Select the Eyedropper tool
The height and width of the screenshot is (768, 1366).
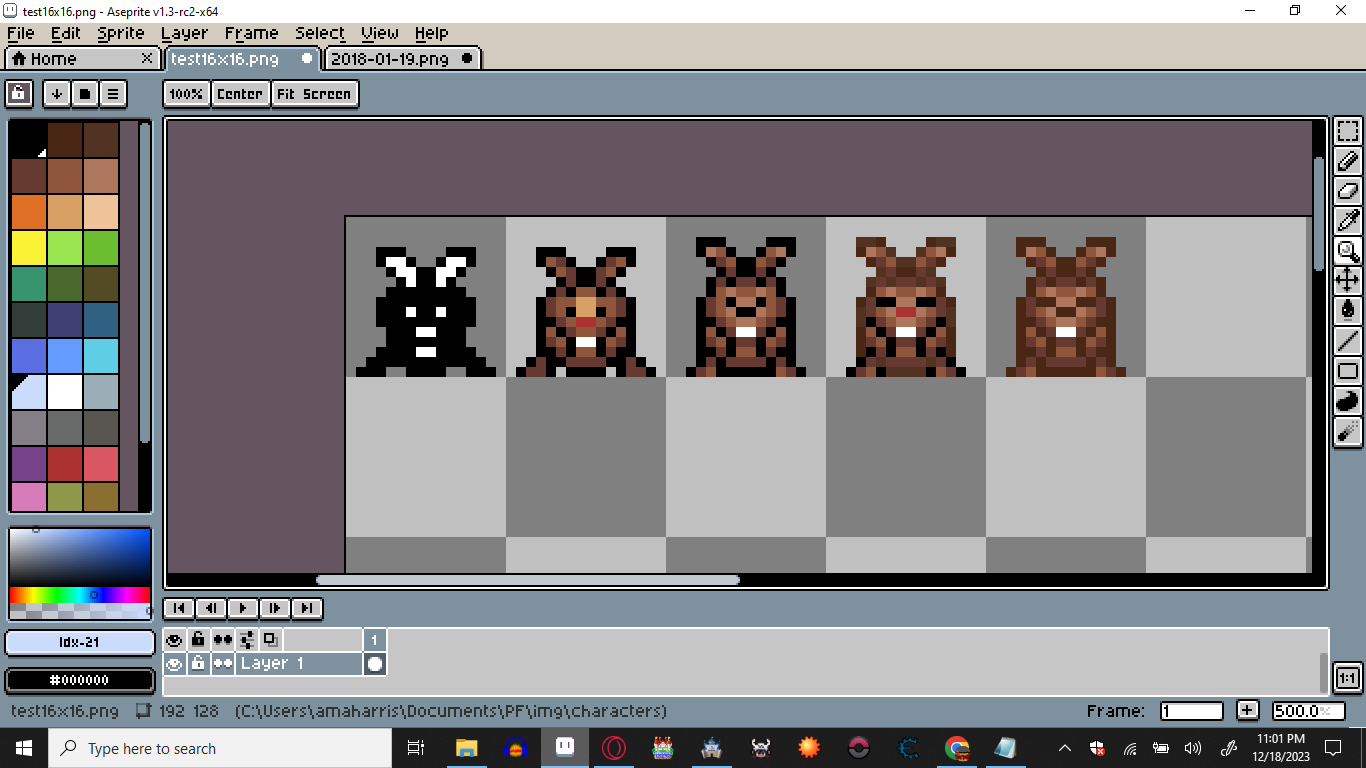(1347, 221)
